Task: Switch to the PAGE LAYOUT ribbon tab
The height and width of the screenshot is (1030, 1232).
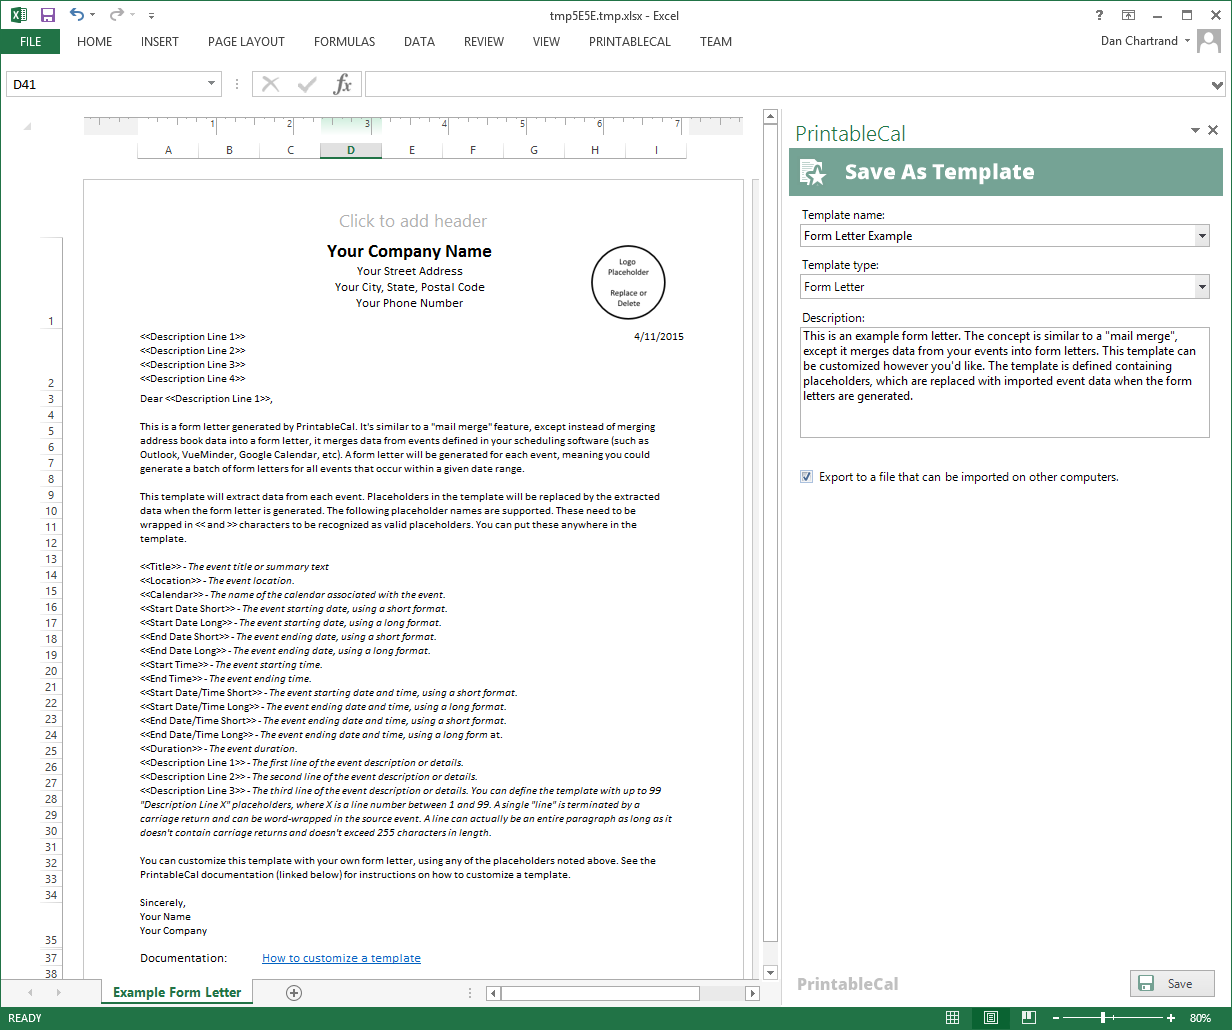Action: 246,42
